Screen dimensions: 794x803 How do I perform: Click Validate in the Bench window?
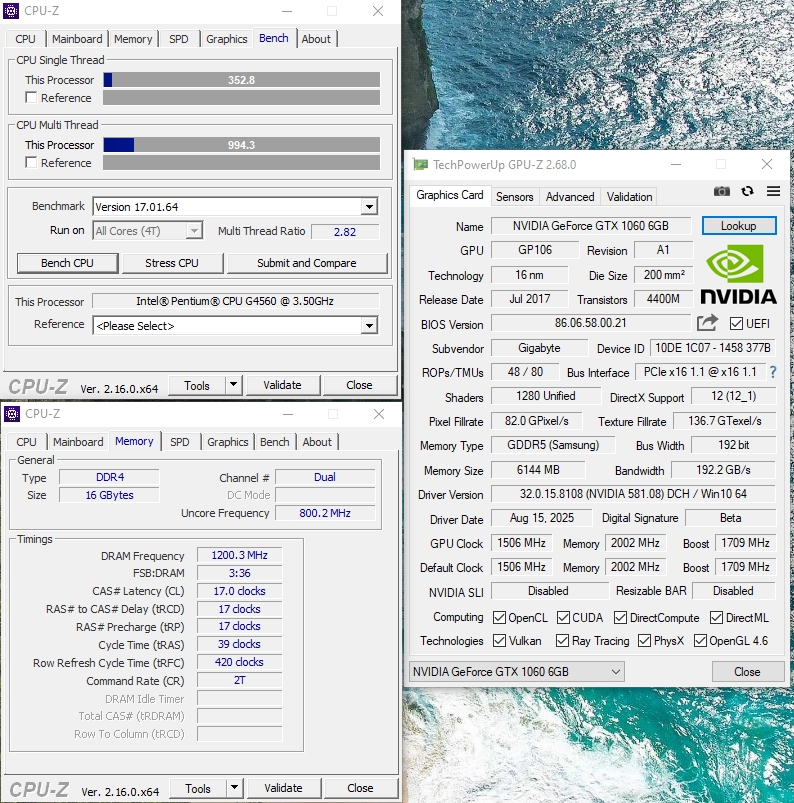tap(282, 385)
